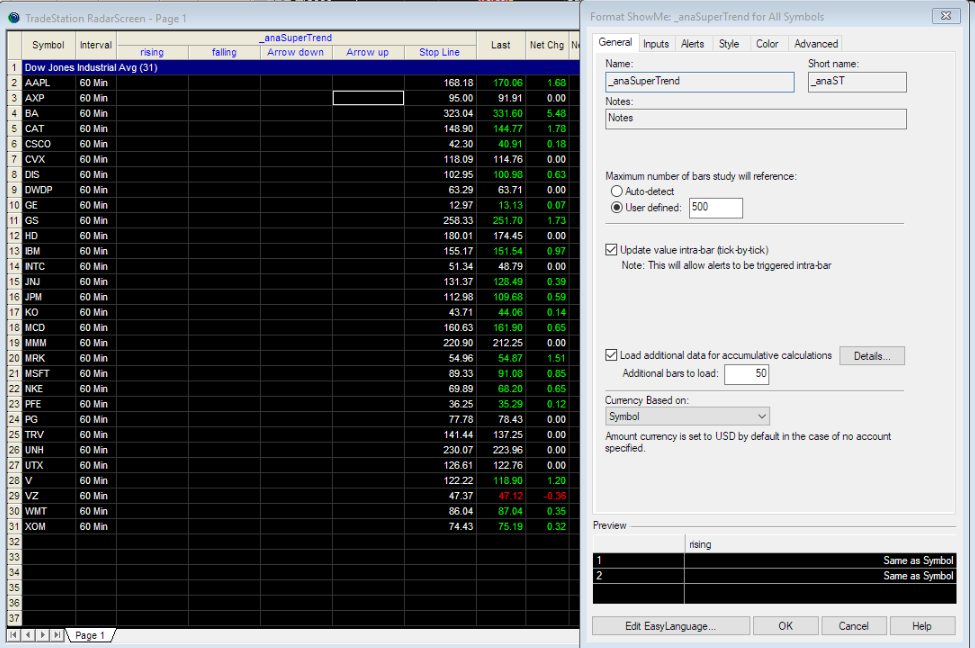Click the Notes text field
The height and width of the screenshot is (648, 975).
click(756, 119)
